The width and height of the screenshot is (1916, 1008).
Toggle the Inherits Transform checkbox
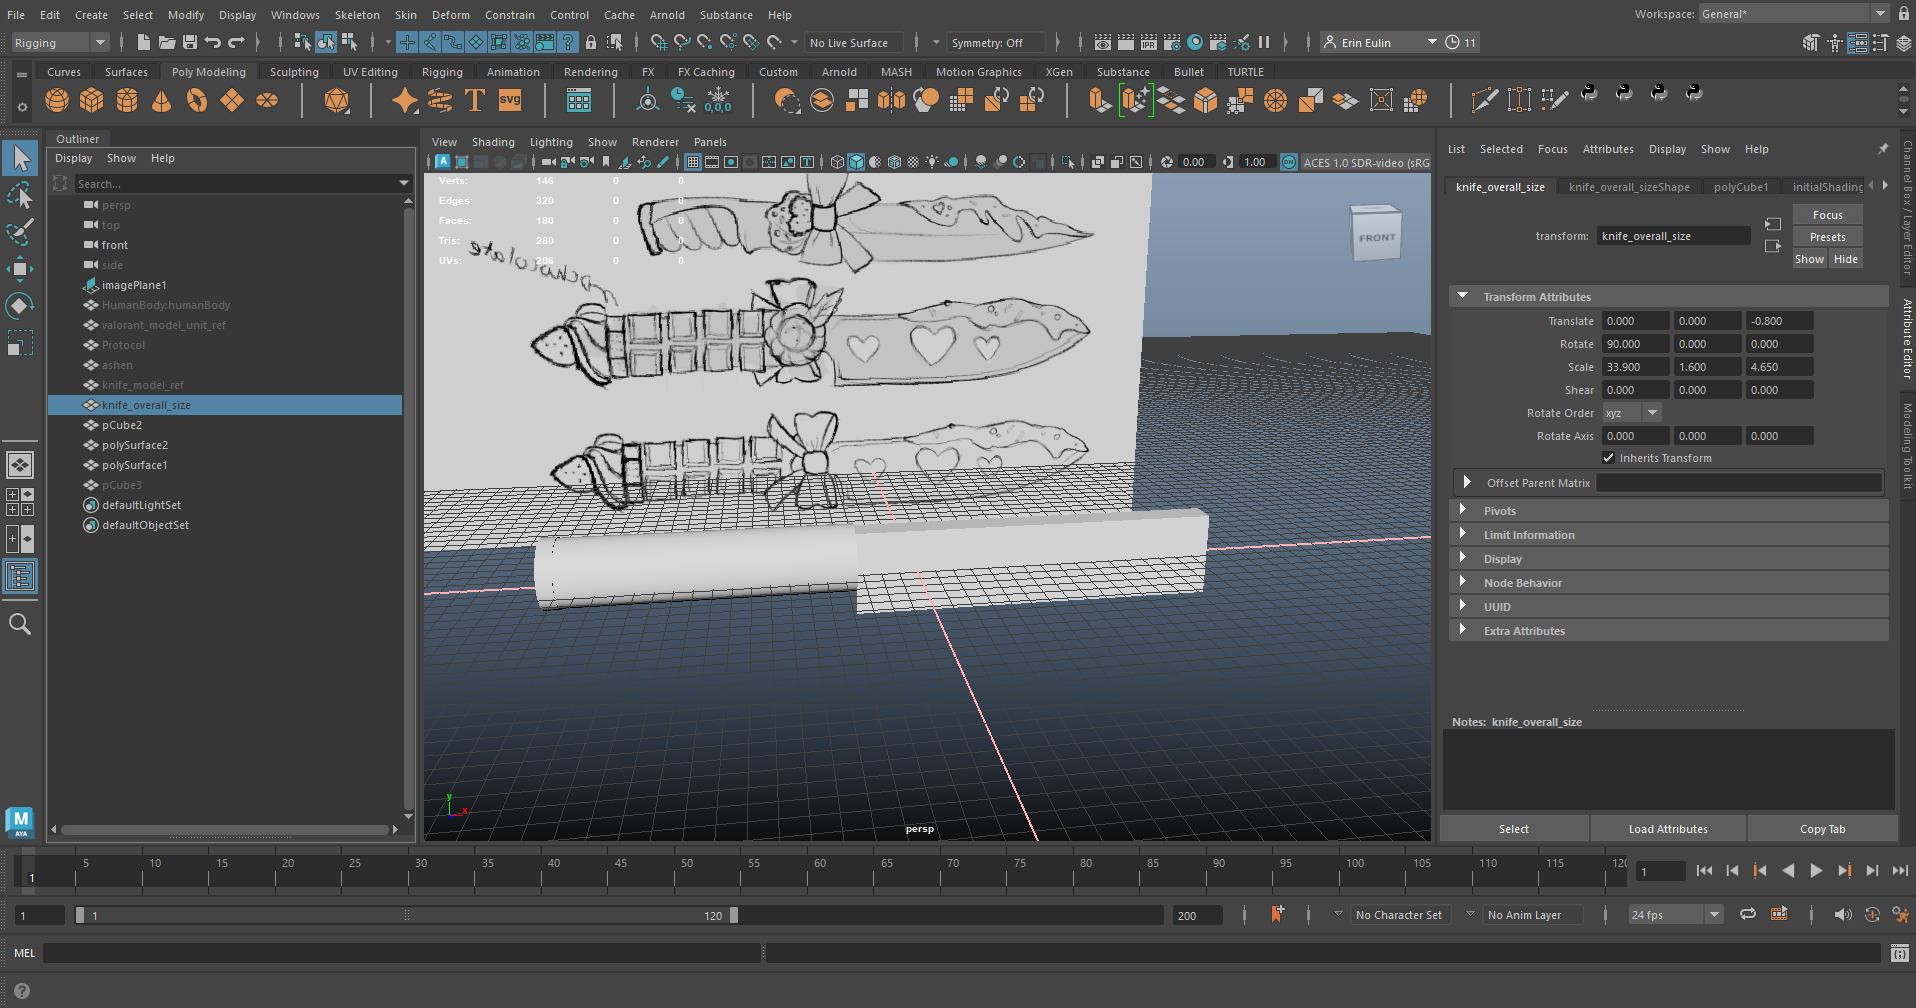tap(1609, 458)
